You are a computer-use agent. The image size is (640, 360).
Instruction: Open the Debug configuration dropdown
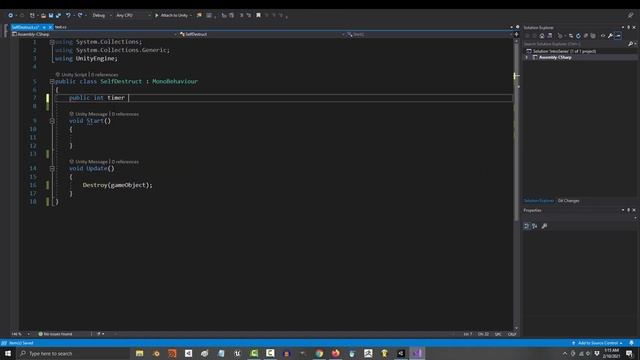[x=101, y=15]
